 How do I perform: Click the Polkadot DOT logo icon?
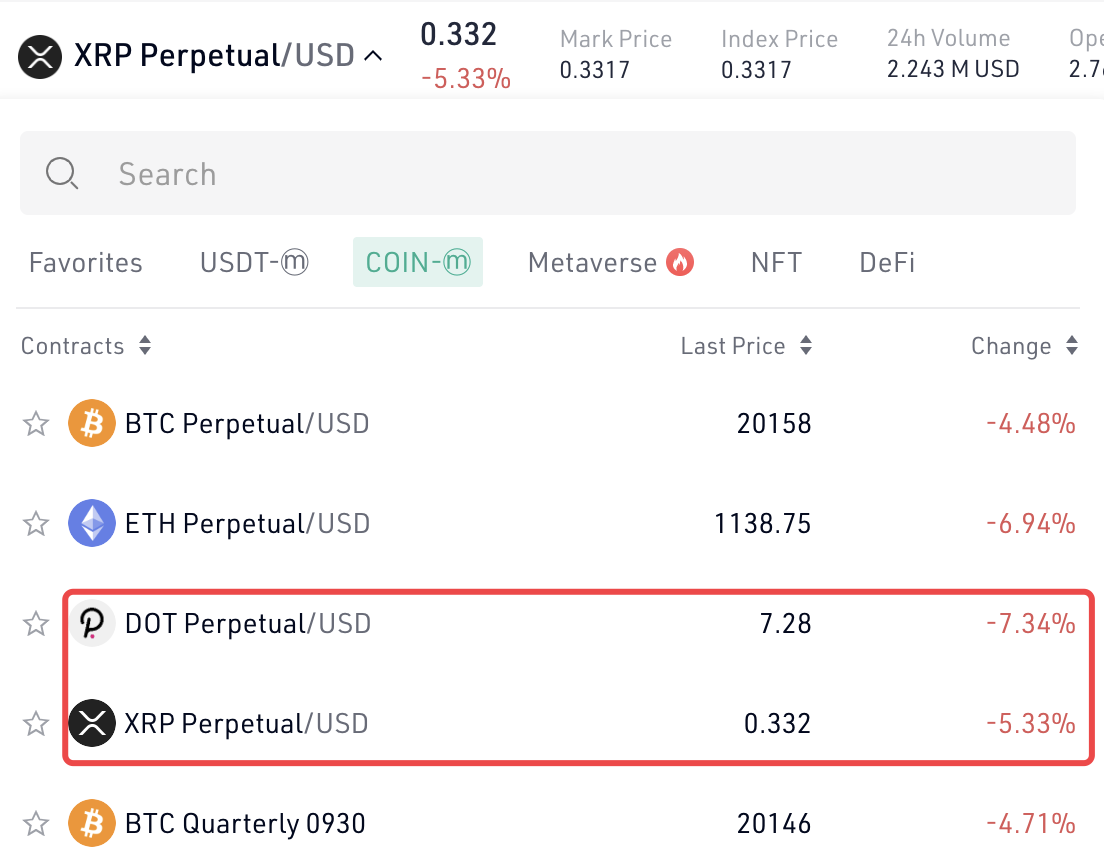[x=92, y=623]
